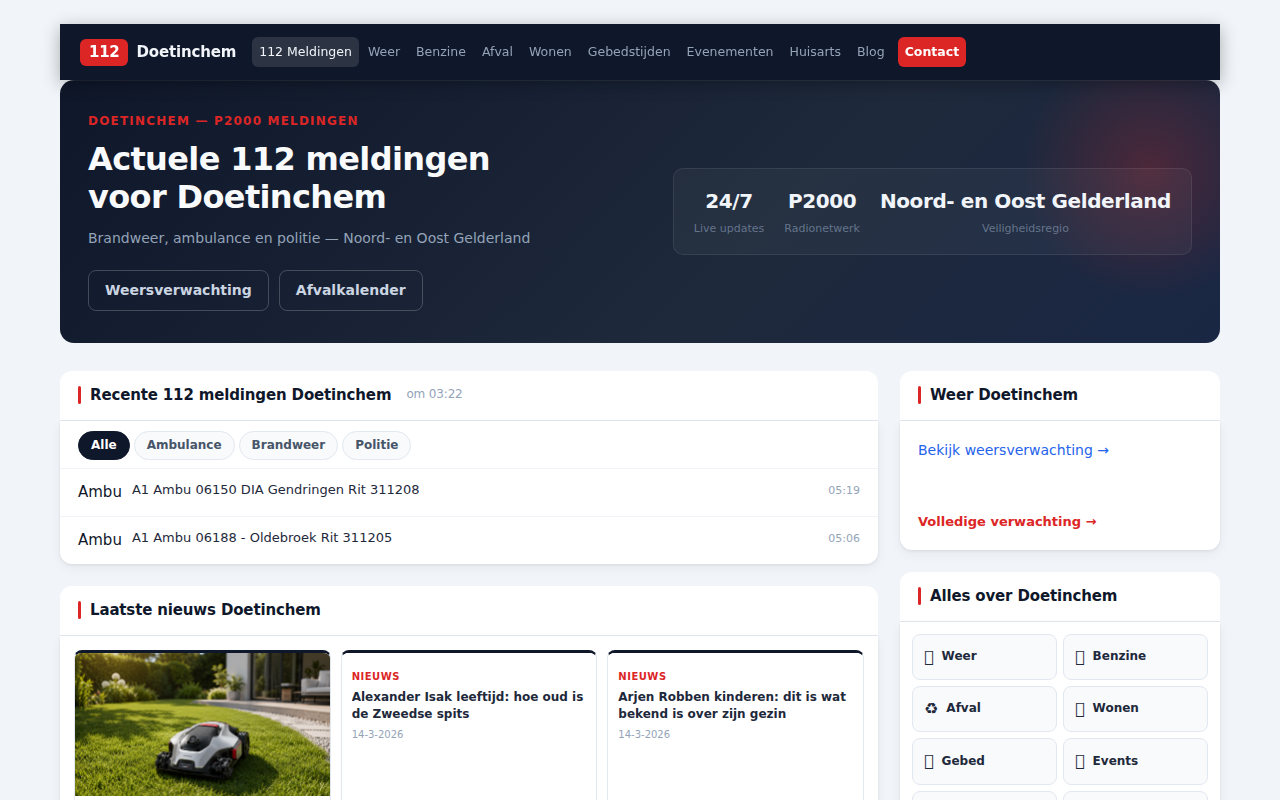Click the Doetinchem site title
The height and width of the screenshot is (800, 1280).
tap(186, 52)
